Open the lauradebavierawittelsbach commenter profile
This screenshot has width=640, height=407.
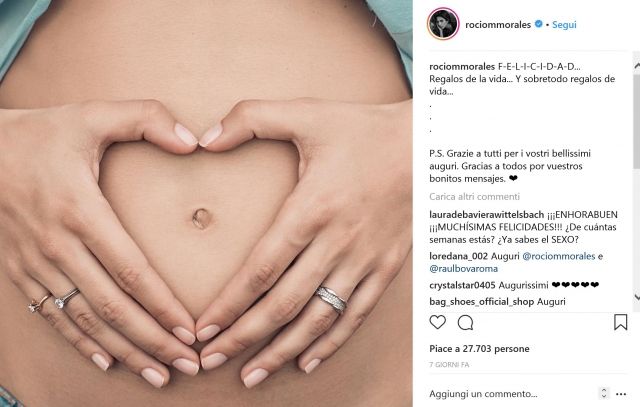(x=487, y=215)
